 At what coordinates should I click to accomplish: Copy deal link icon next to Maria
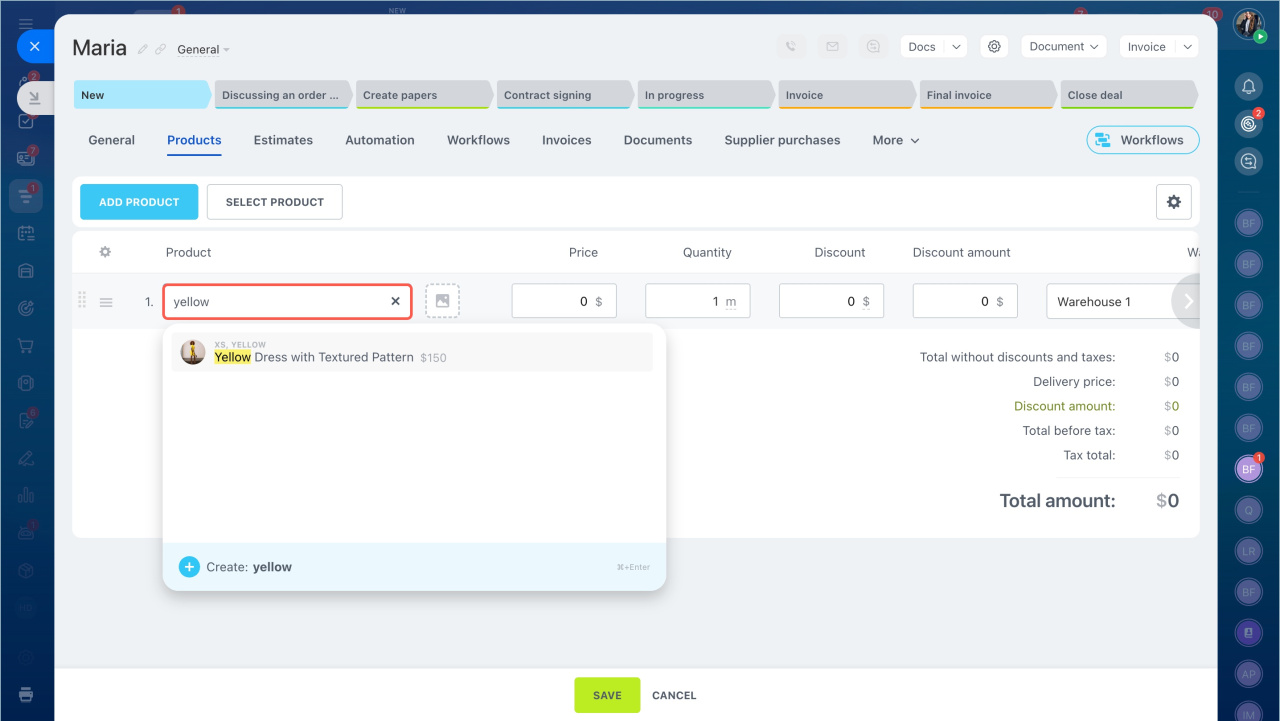(160, 49)
